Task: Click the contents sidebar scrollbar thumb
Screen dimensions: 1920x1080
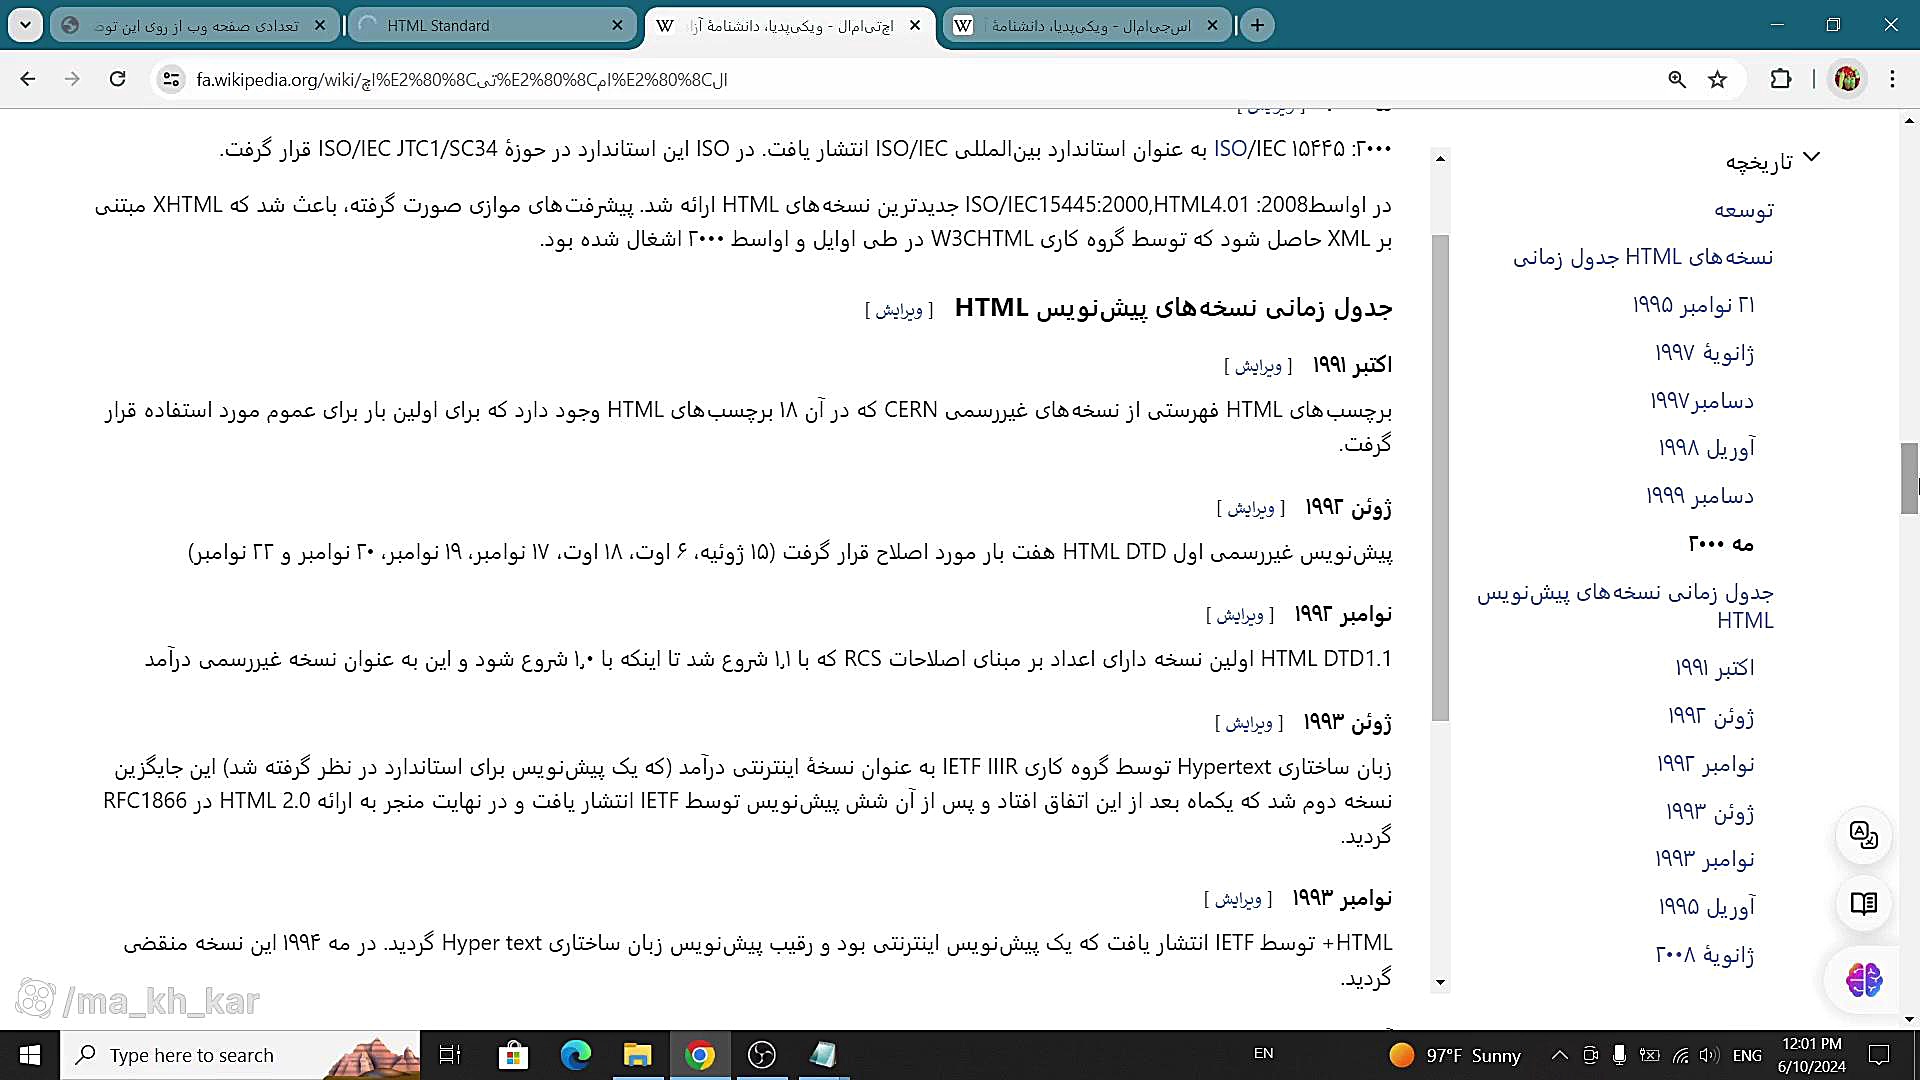Action: click(1440, 478)
